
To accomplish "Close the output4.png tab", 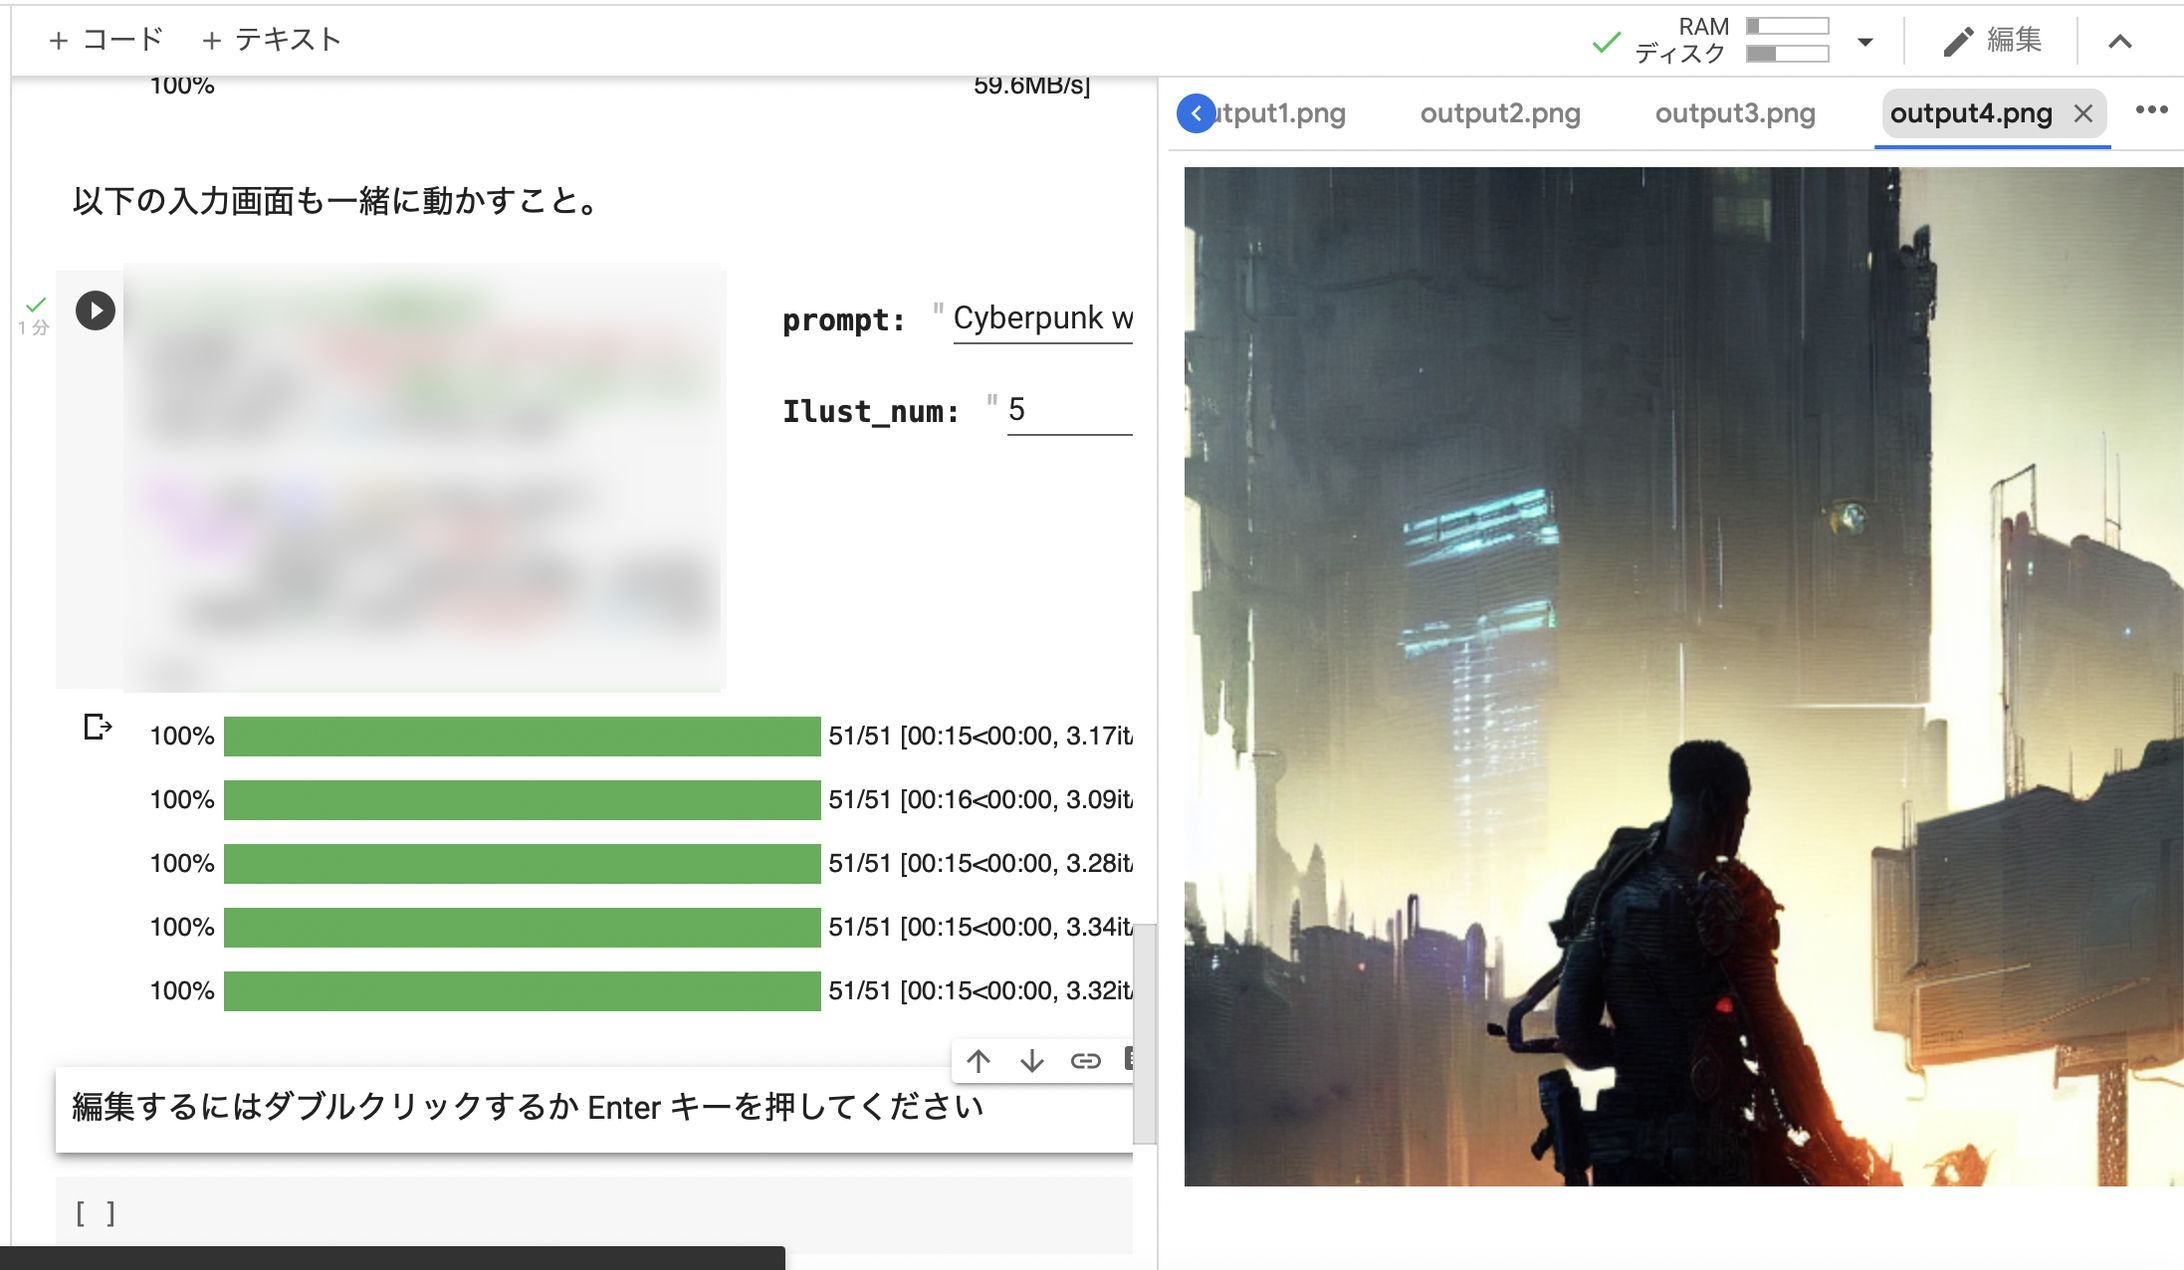I will (2083, 114).
